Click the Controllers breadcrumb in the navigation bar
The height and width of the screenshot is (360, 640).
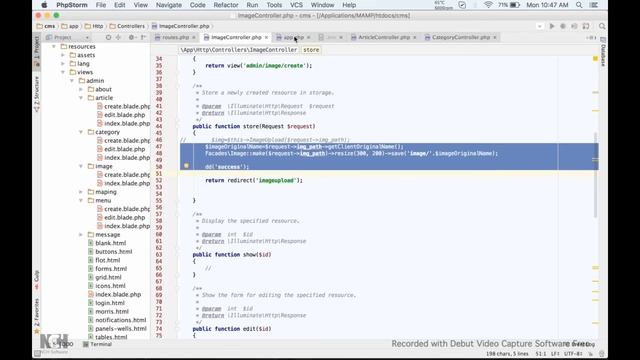[x=127, y=26]
